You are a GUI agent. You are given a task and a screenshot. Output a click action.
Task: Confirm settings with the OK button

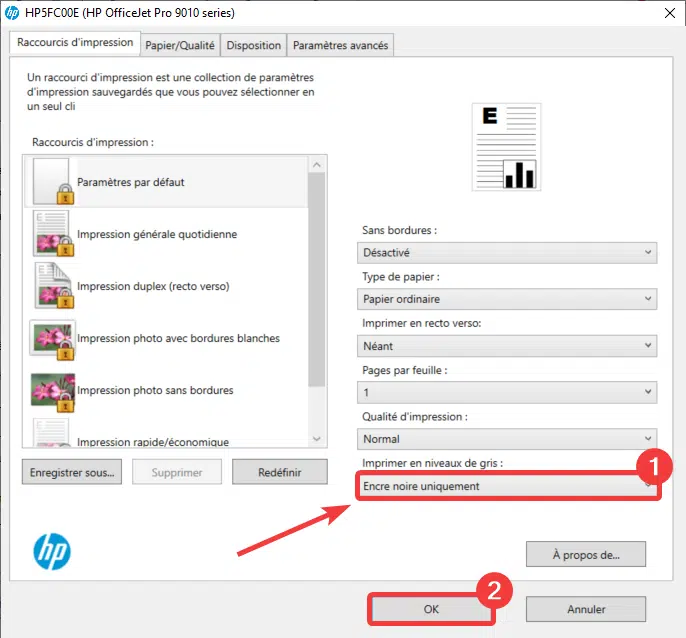(x=431, y=609)
